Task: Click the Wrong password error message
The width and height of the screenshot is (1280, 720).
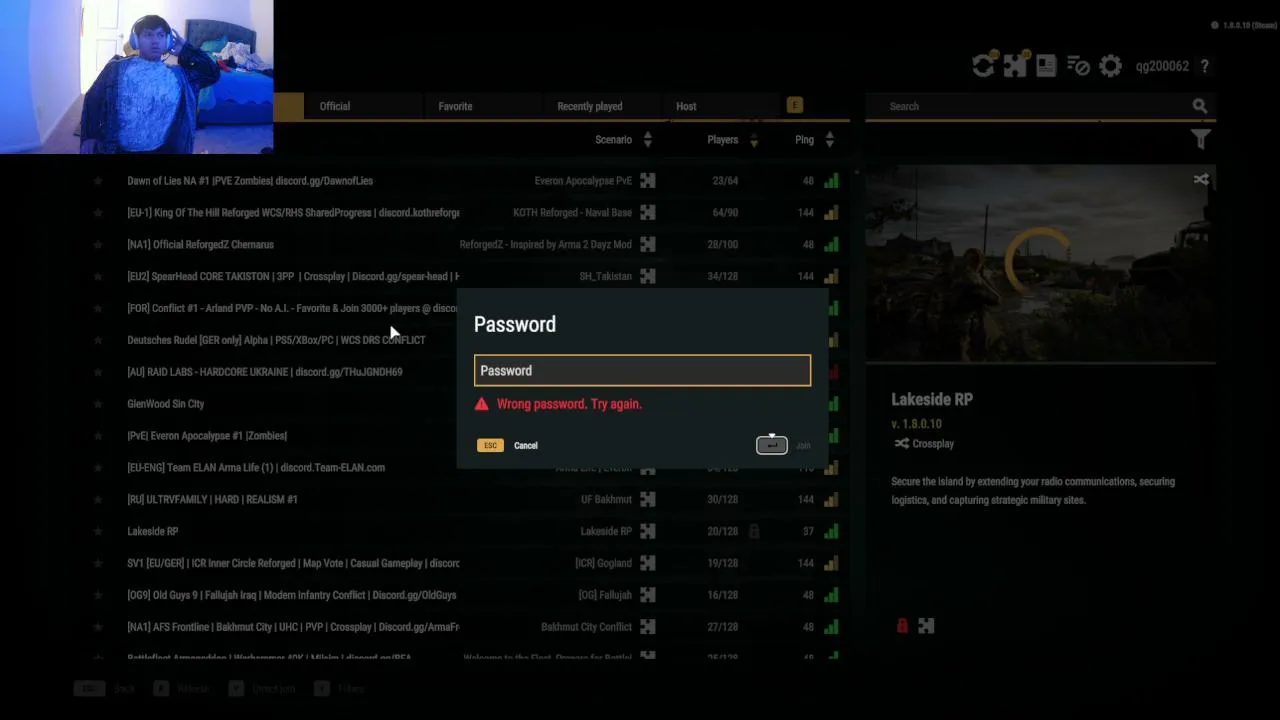Action: click(x=569, y=404)
